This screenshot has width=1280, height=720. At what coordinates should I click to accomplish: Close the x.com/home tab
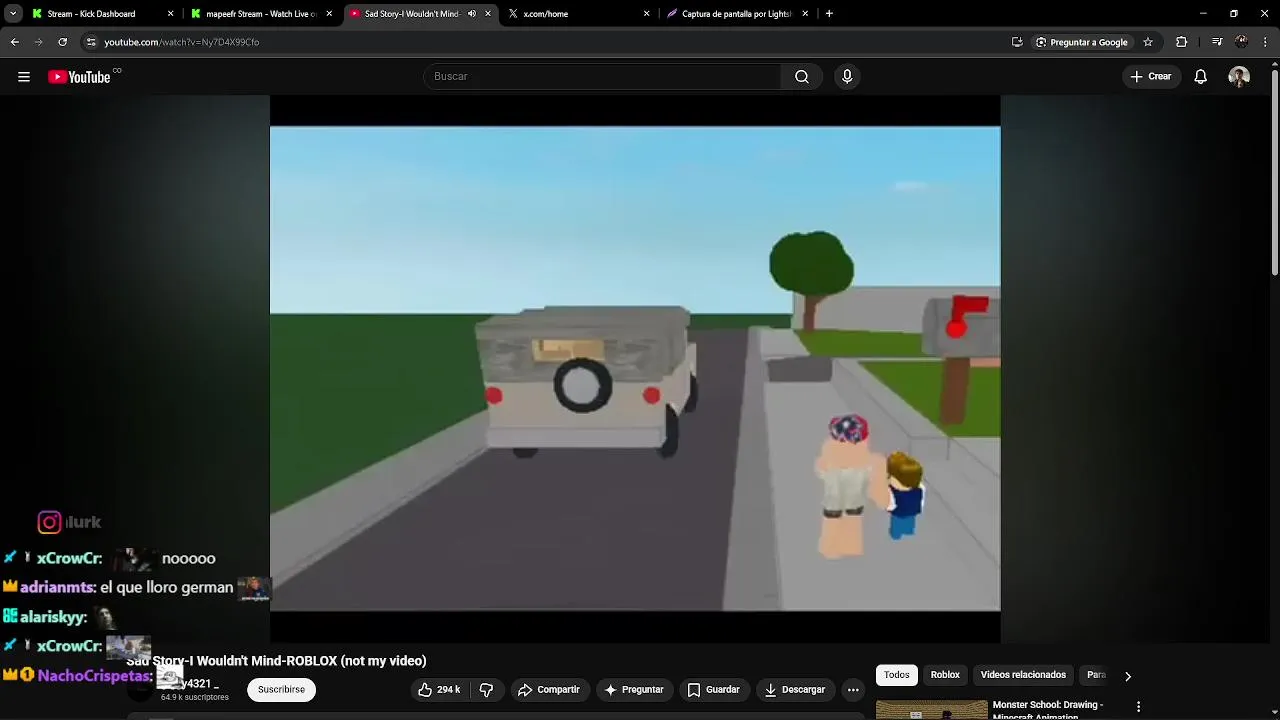[646, 14]
